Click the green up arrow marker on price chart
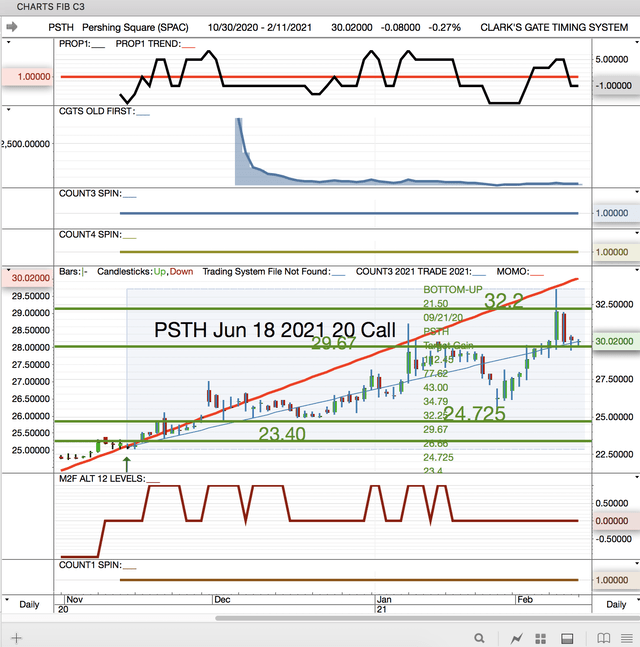This screenshot has height=647, width=640. [x=127, y=464]
